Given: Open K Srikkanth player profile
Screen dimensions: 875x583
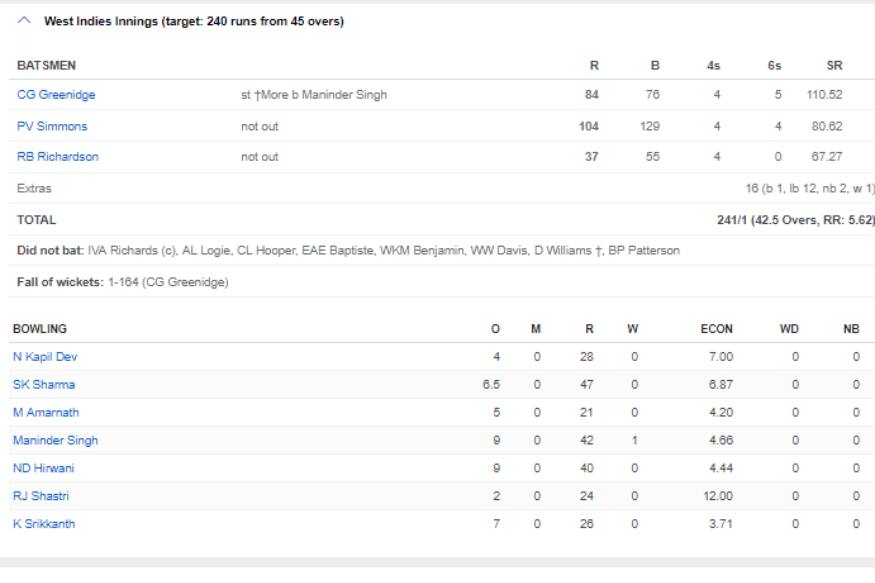Looking at the screenshot, I should 44,523.
